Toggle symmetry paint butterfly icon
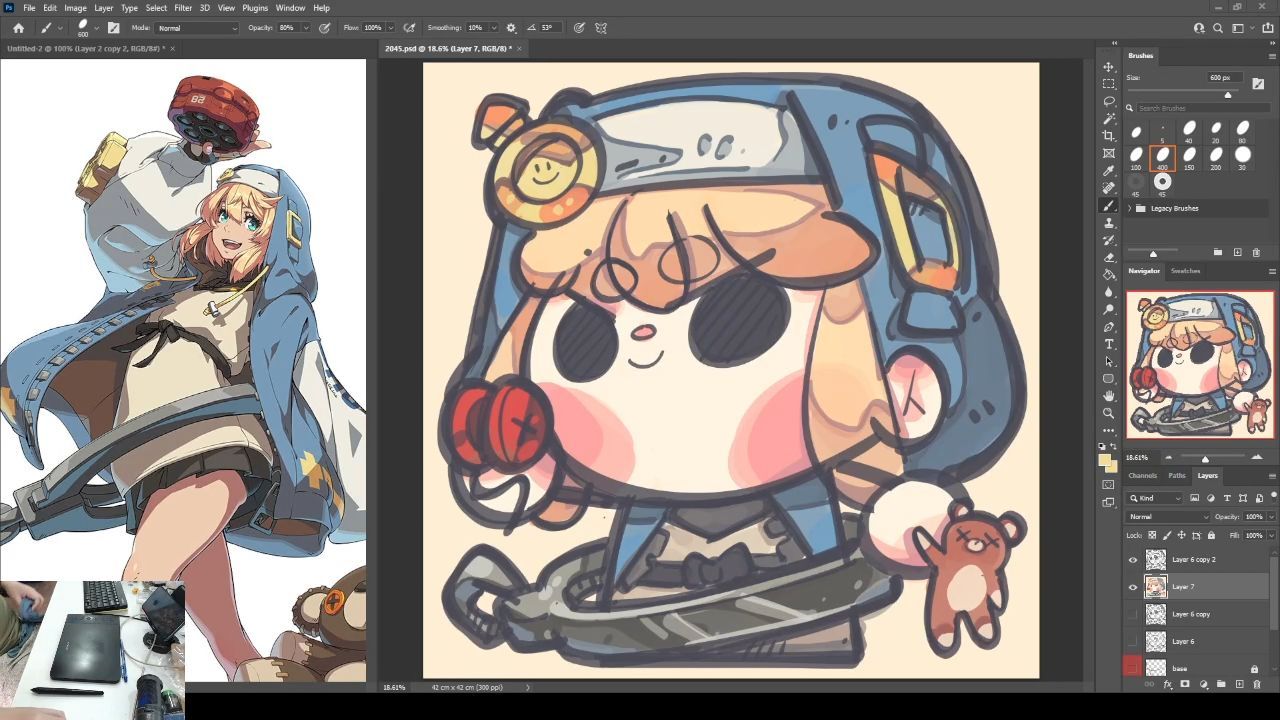 pos(601,28)
